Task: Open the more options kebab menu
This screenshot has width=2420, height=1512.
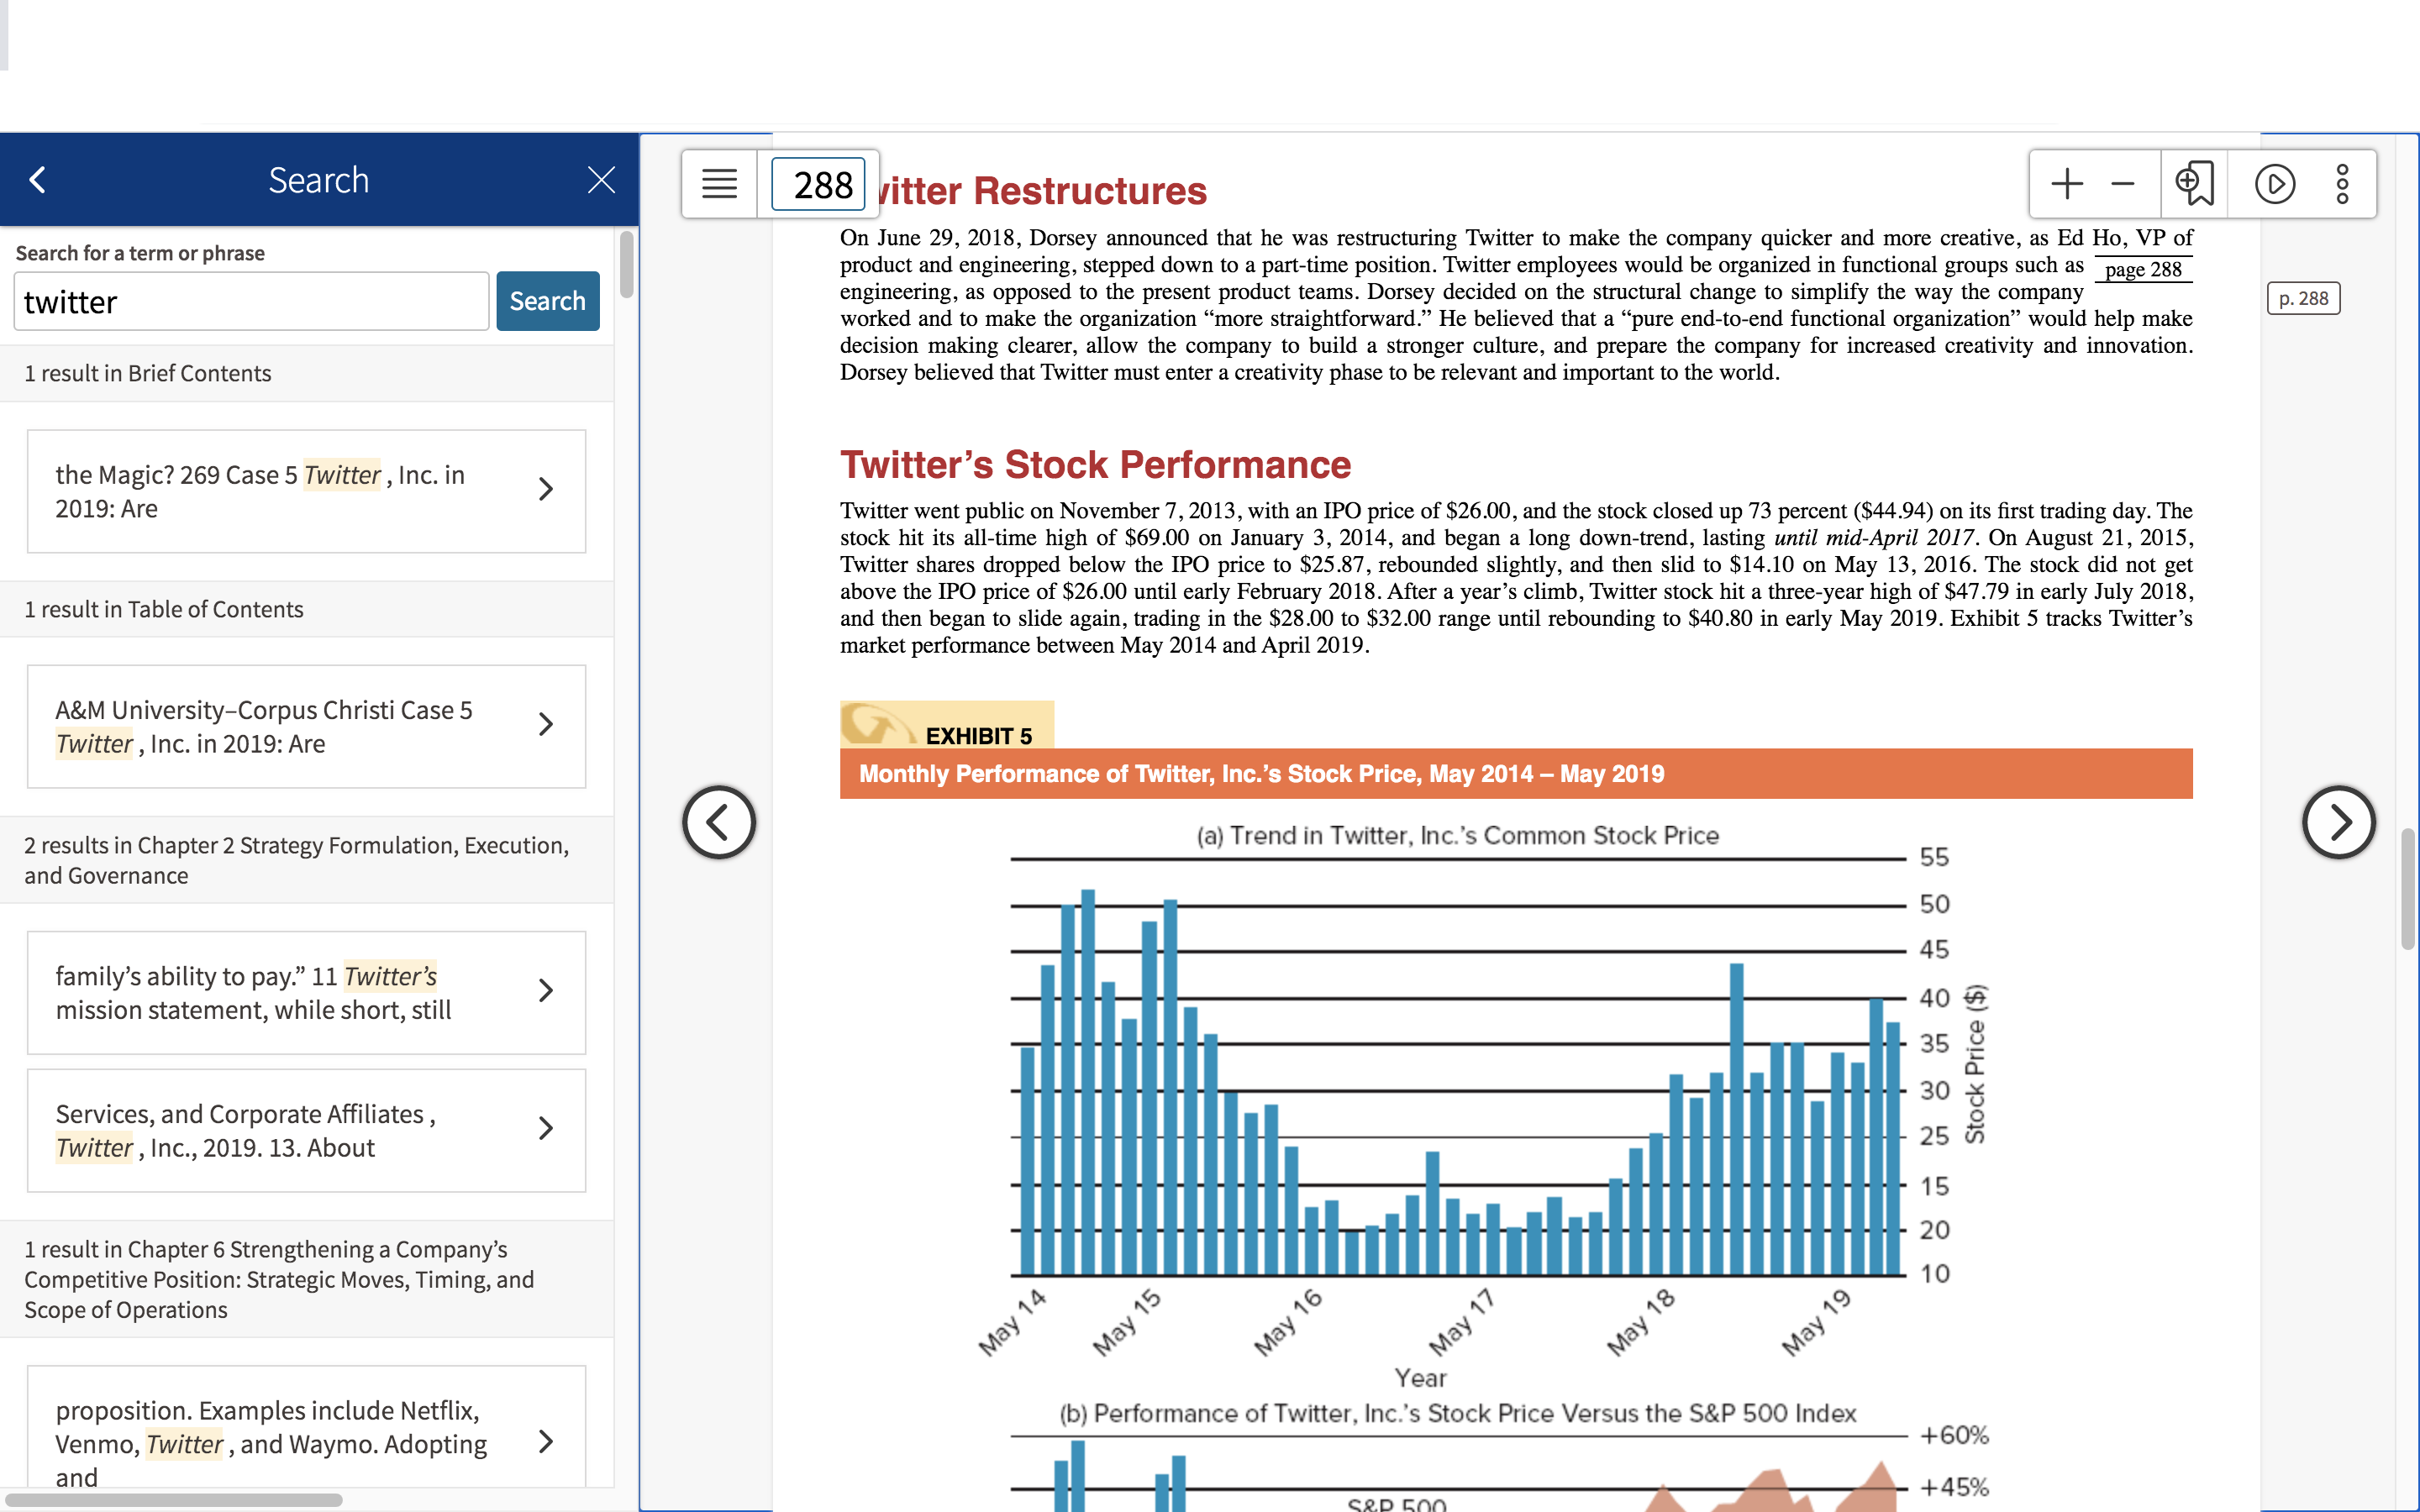Action: tap(2342, 184)
